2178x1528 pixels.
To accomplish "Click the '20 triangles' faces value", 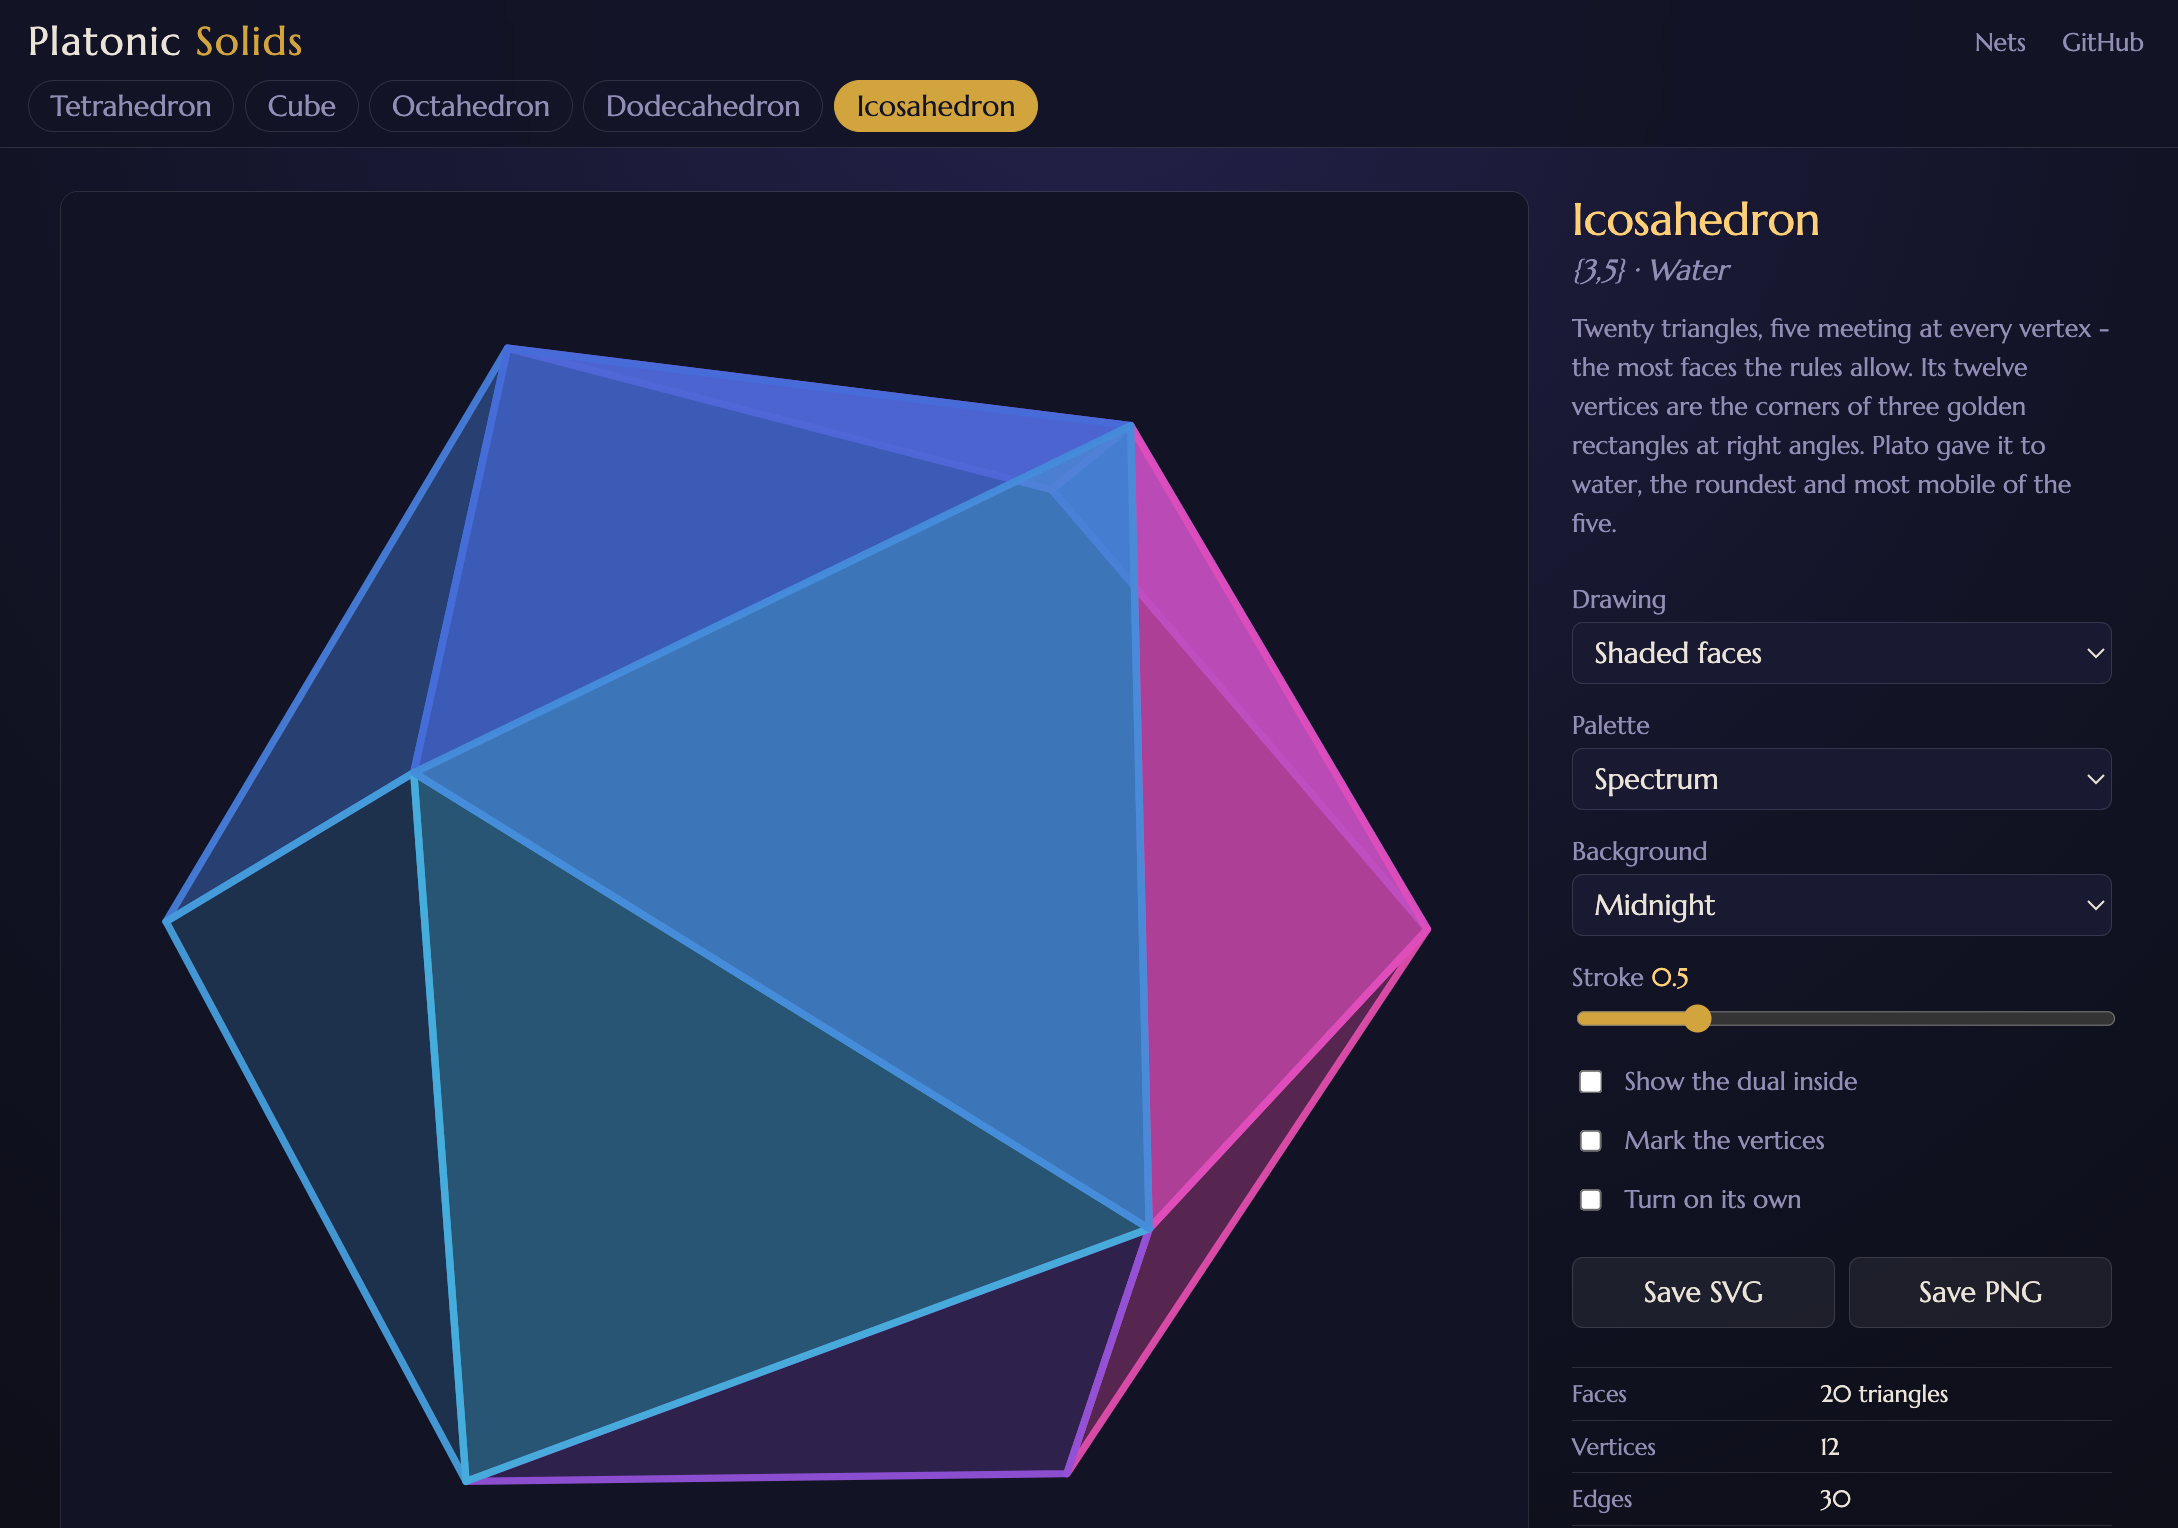I will pos(1884,1394).
